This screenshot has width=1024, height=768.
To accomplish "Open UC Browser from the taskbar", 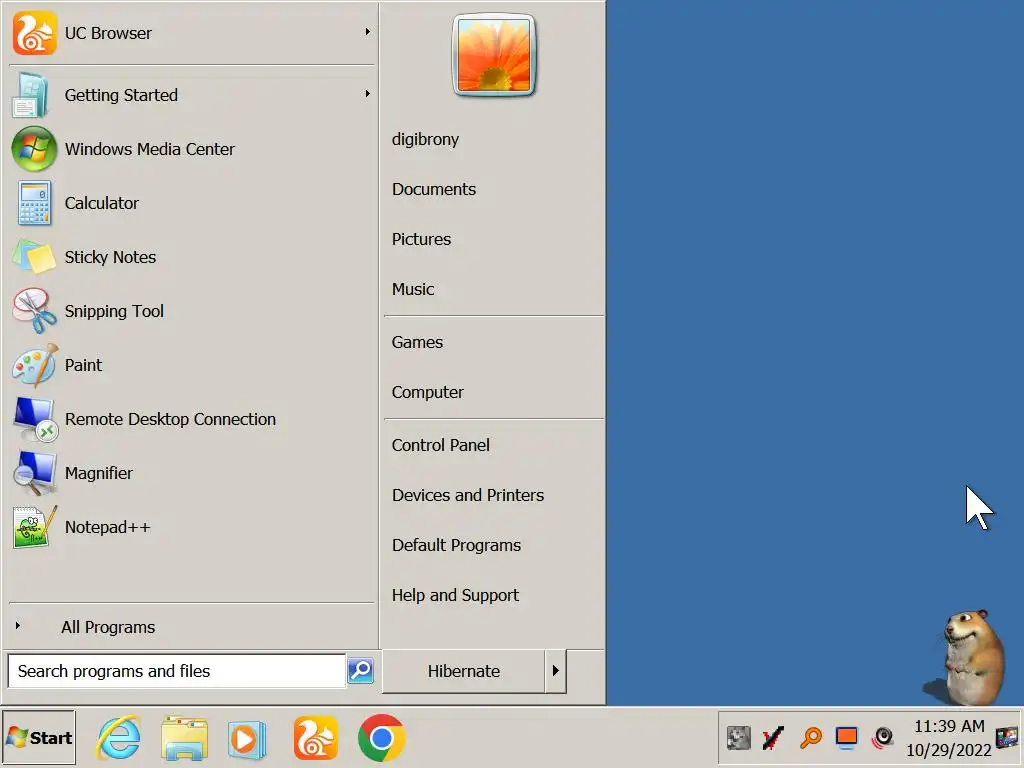I will [x=315, y=738].
